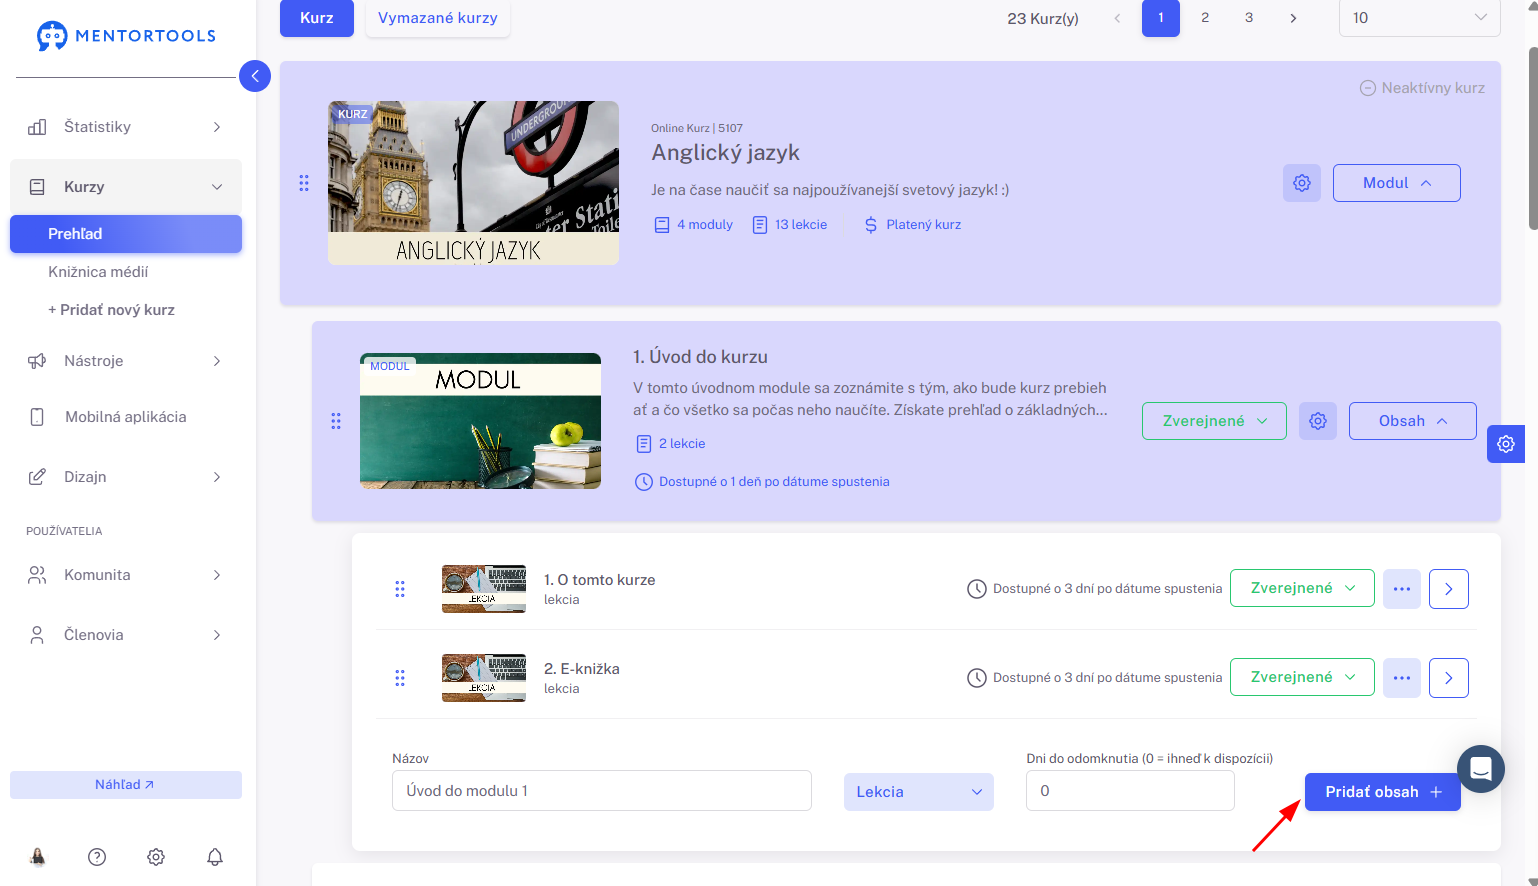Viewport: 1538px width, 886px height.
Task: Open the help question mark icon
Action: pyautogui.click(x=97, y=857)
